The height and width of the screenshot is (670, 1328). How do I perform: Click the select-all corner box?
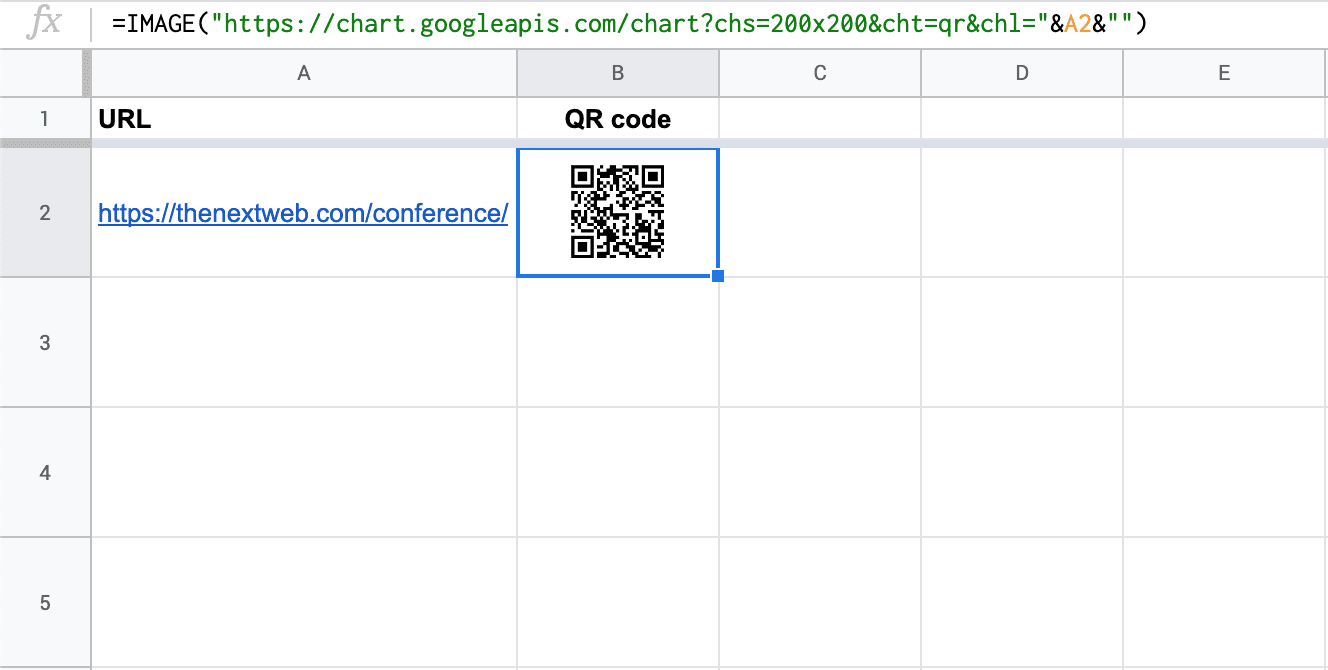pyautogui.click(x=45, y=73)
